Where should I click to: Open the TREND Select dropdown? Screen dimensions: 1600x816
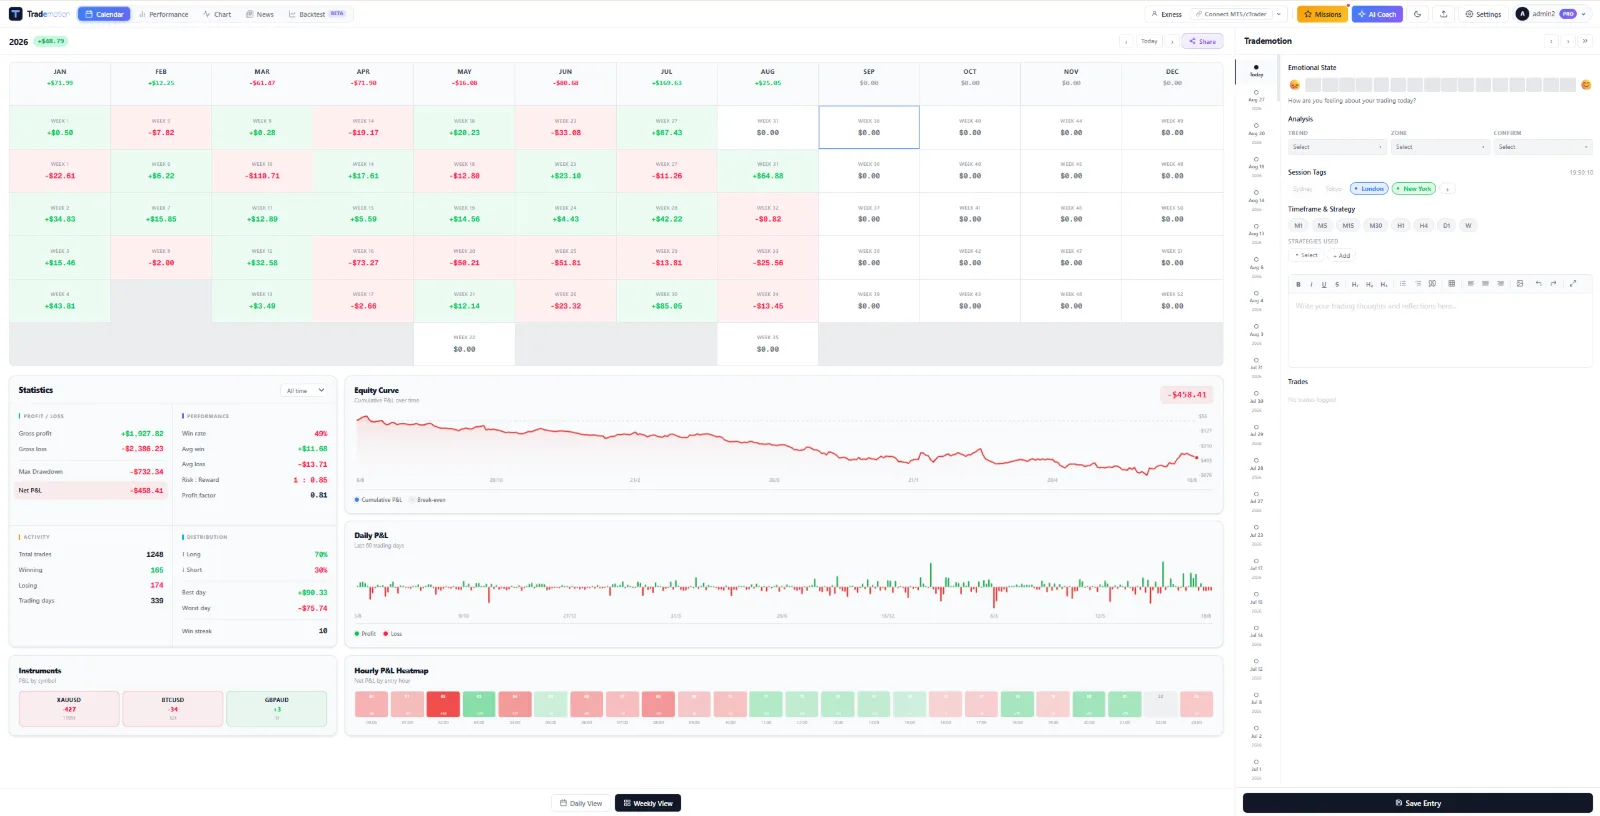[x=1337, y=147]
